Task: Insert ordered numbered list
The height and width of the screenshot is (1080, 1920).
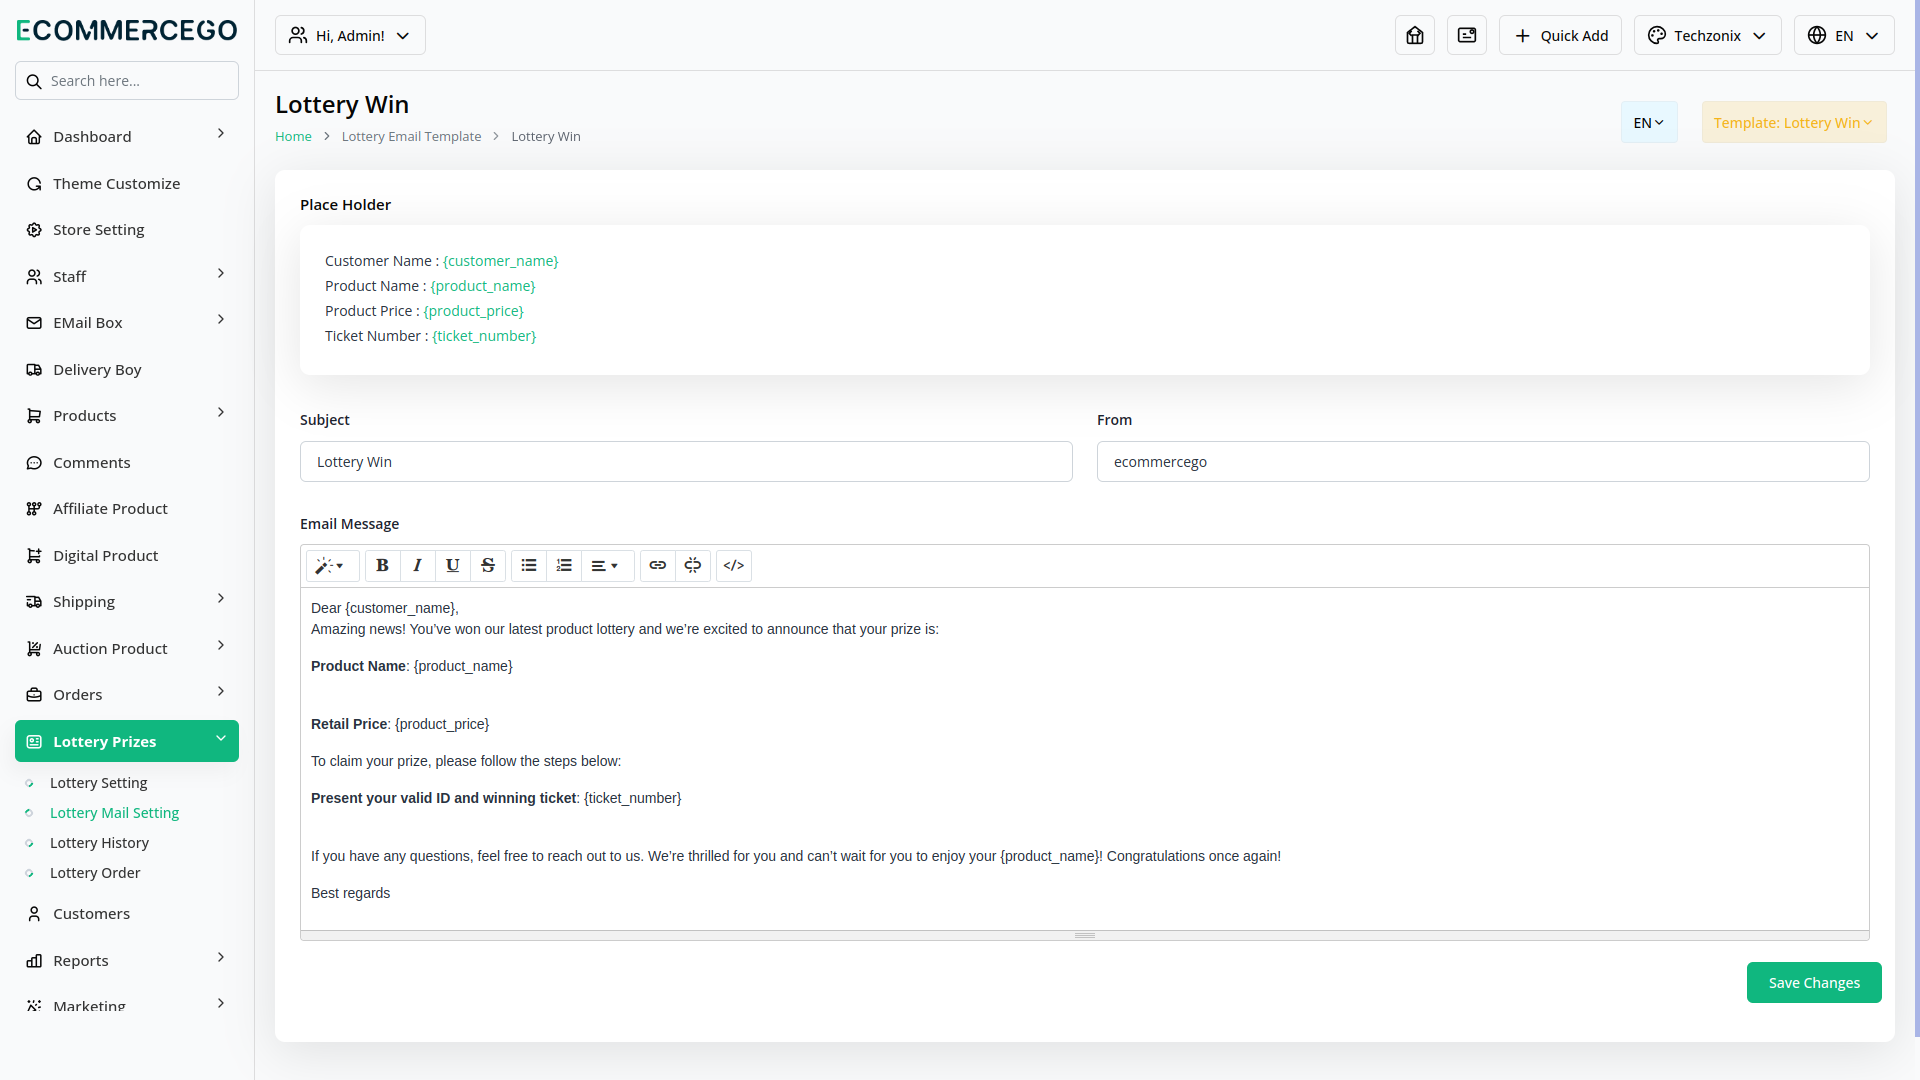Action: pyautogui.click(x=564, y=566)
